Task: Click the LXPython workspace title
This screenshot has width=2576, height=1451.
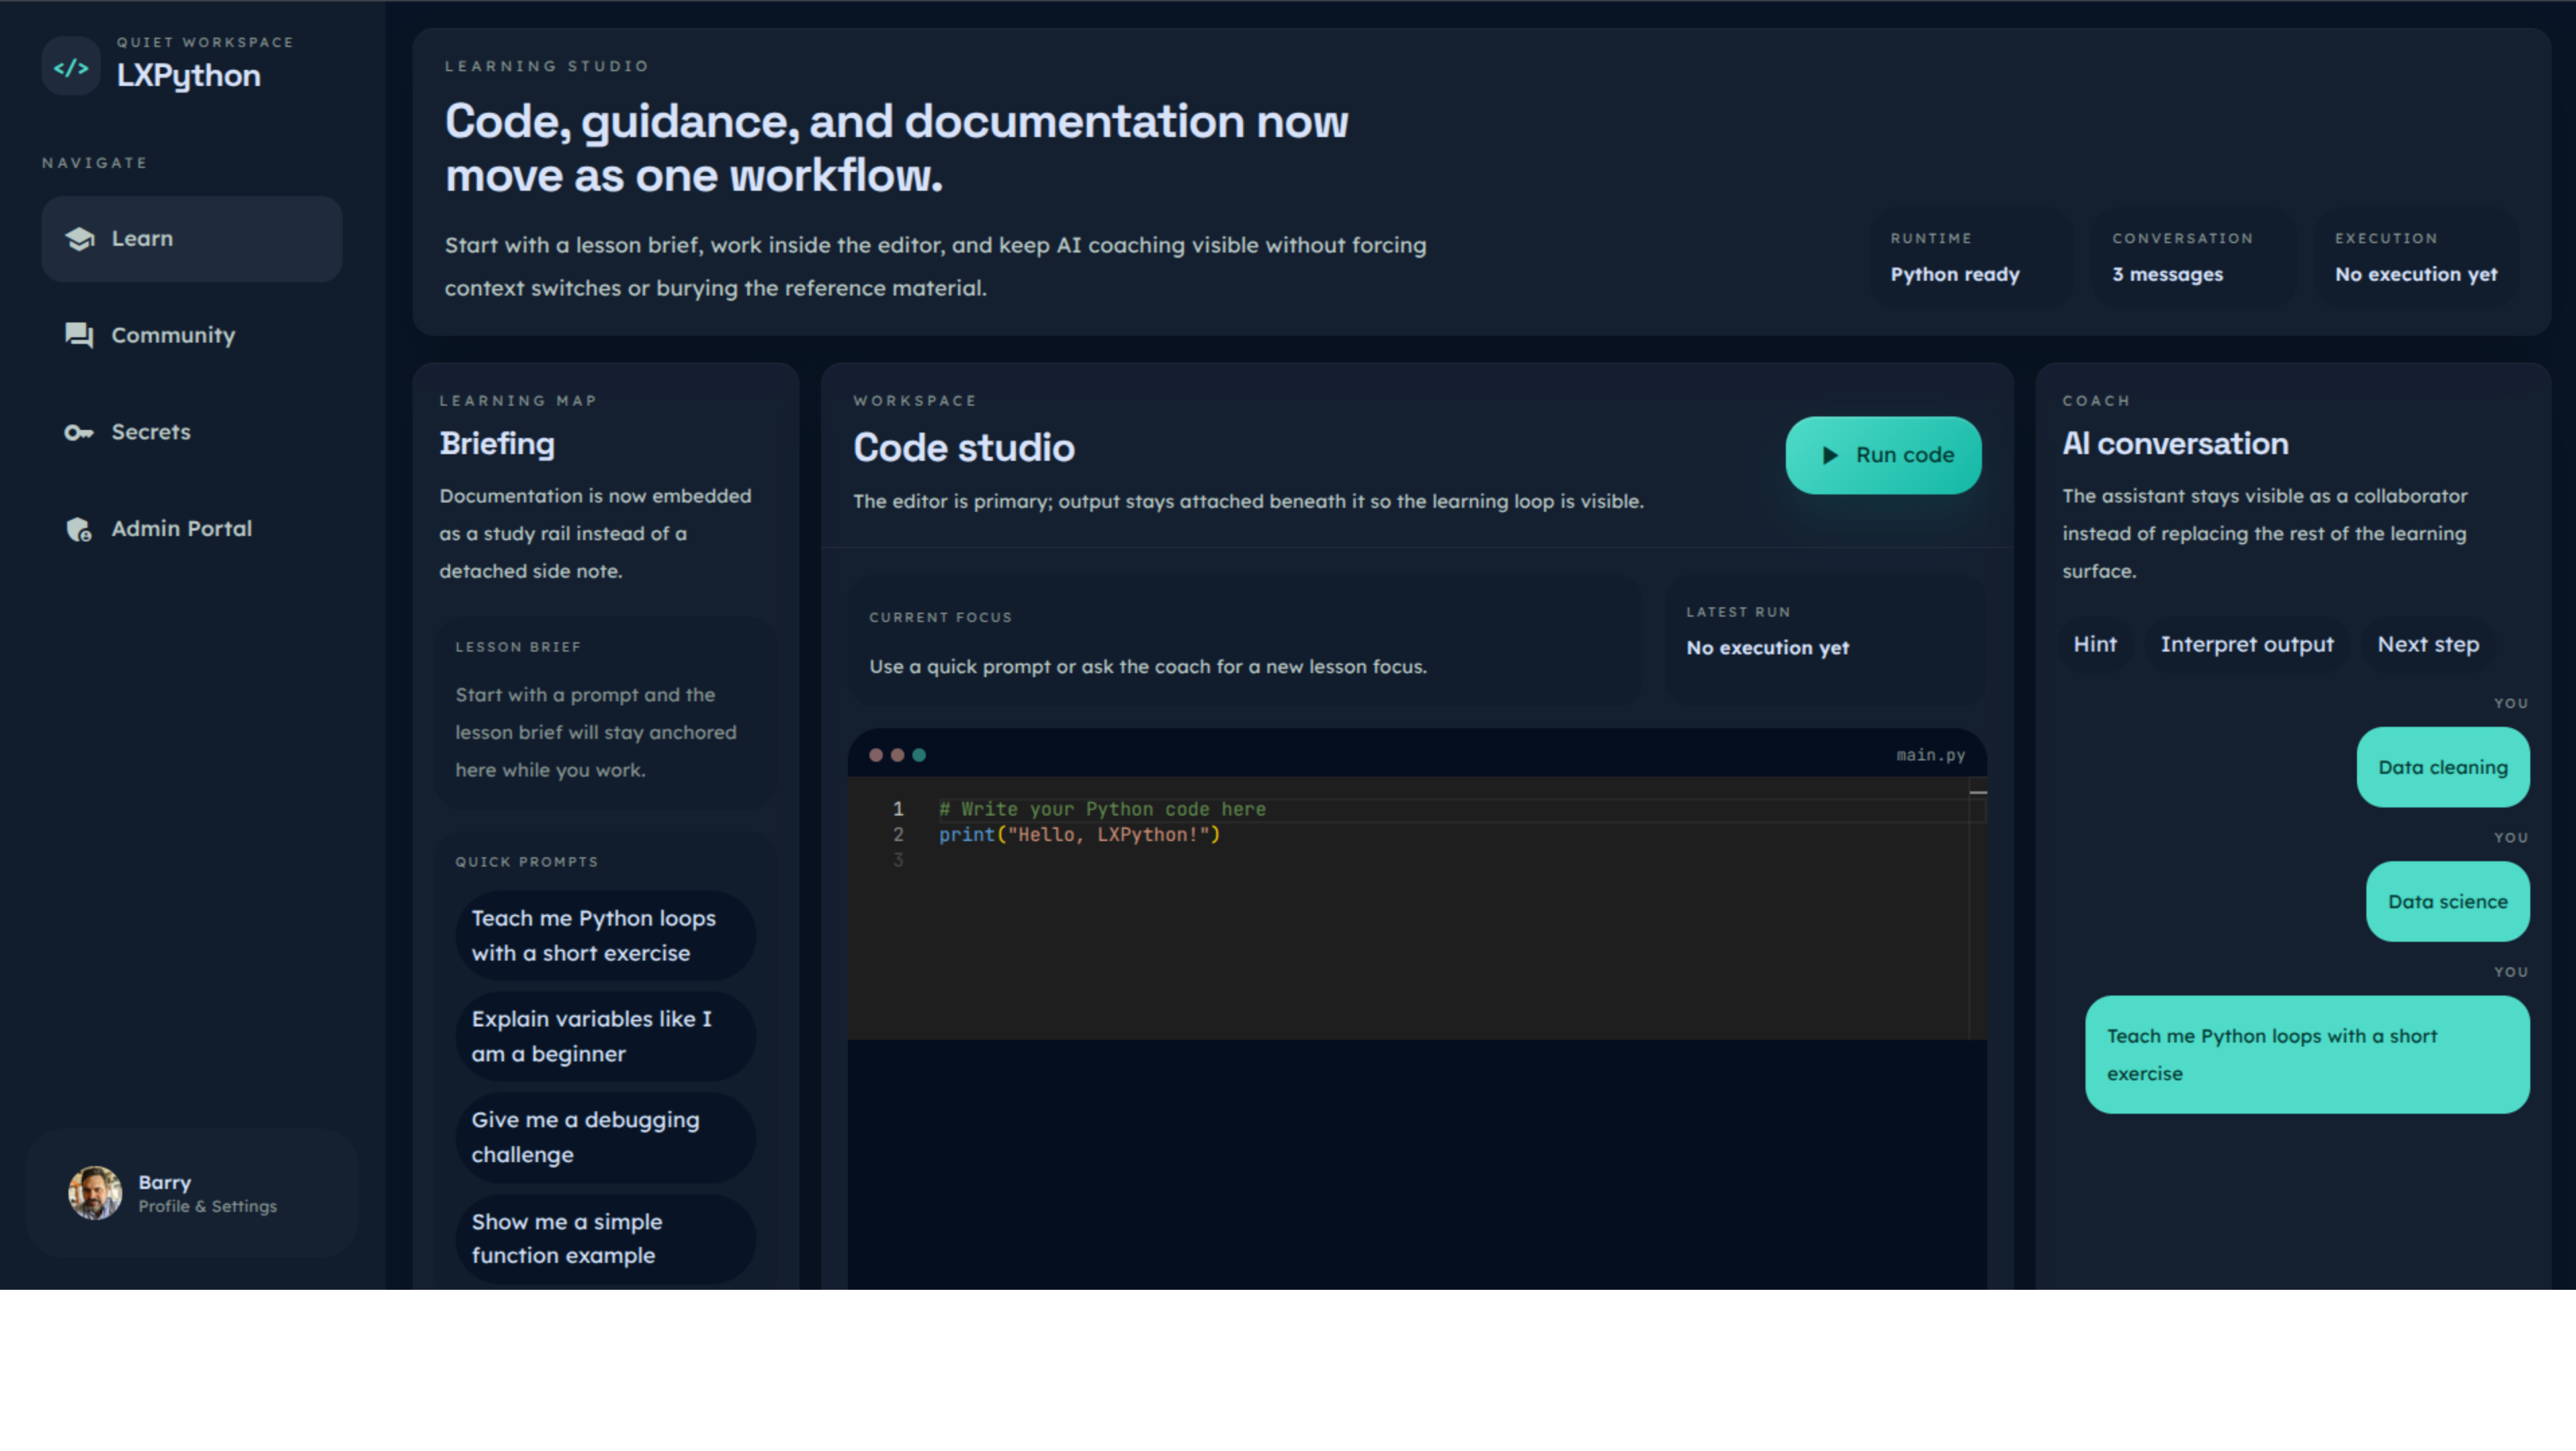Action: pos(189,75)
